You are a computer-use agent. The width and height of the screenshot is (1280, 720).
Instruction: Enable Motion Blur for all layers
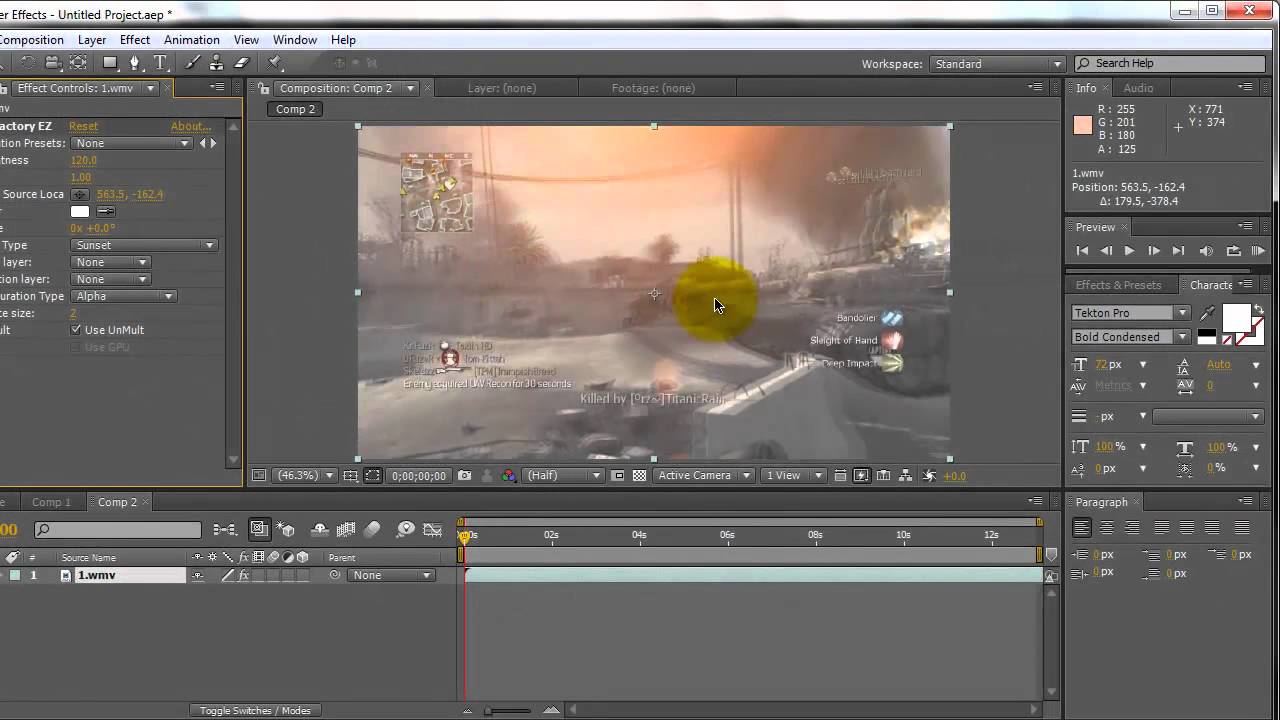[372, 530]
